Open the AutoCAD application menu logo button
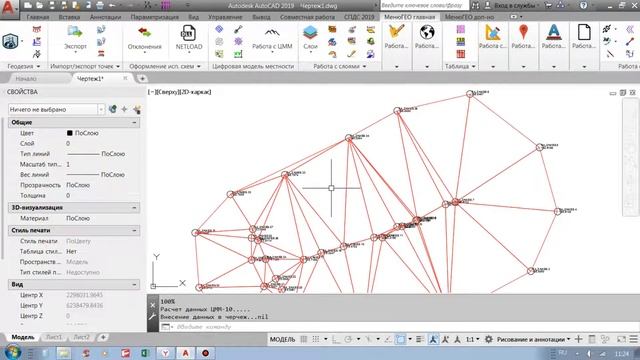 (9, 8)
